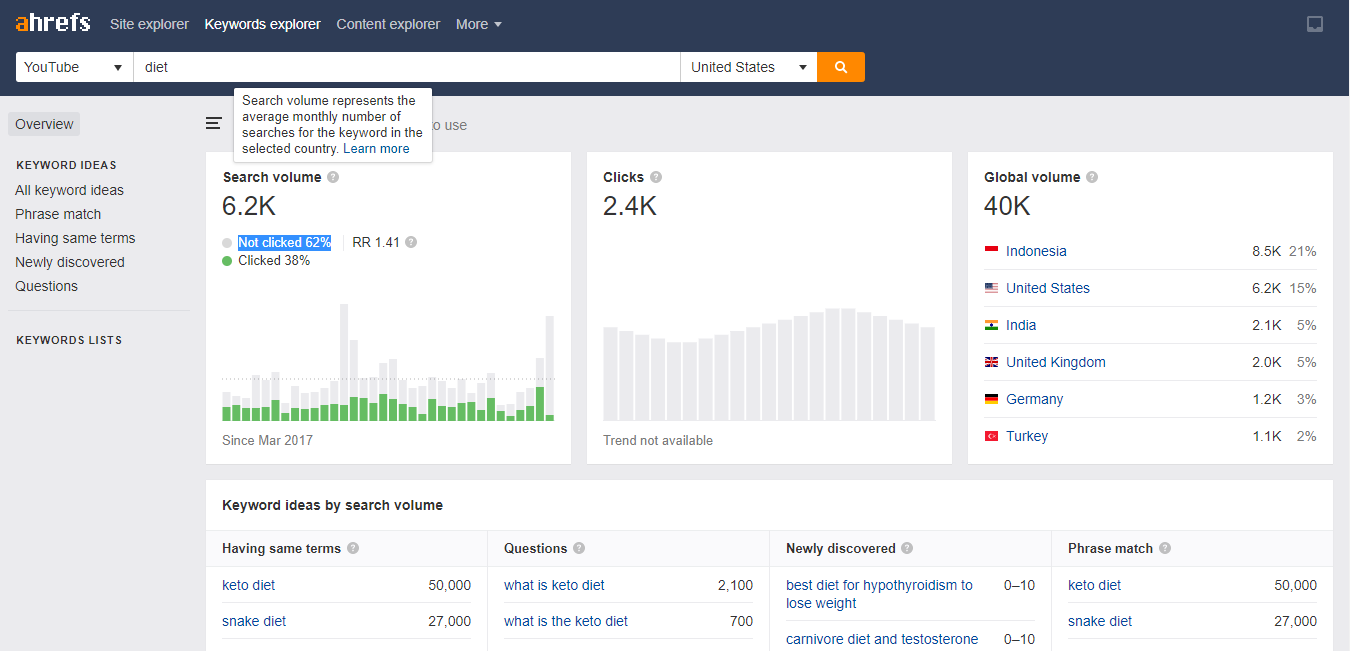1350x651 pixels.
Task: Click the 2.4K clicks value
Action: [x=630, y=206]
